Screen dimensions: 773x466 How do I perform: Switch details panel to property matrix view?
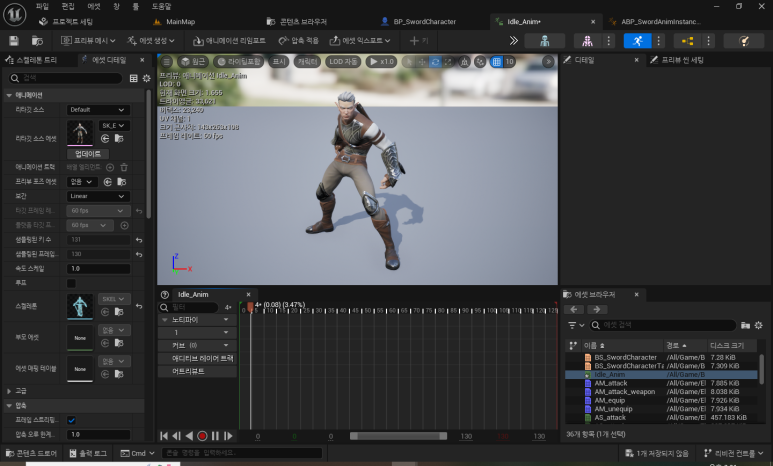click(x=134, y=78)
